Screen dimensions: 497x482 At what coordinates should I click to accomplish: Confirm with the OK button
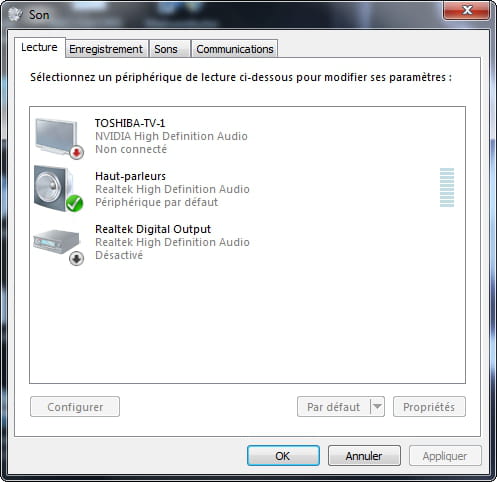[x=283, y=456]
